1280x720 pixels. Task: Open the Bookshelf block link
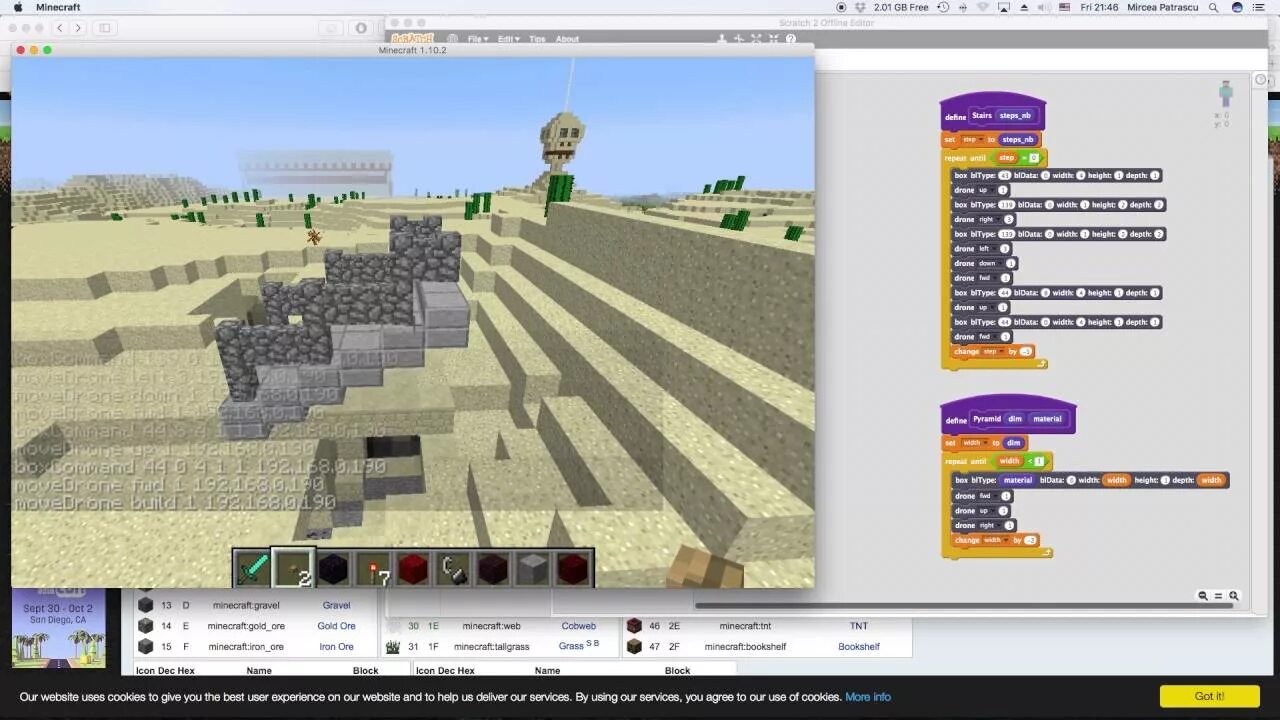pos(859,647)
